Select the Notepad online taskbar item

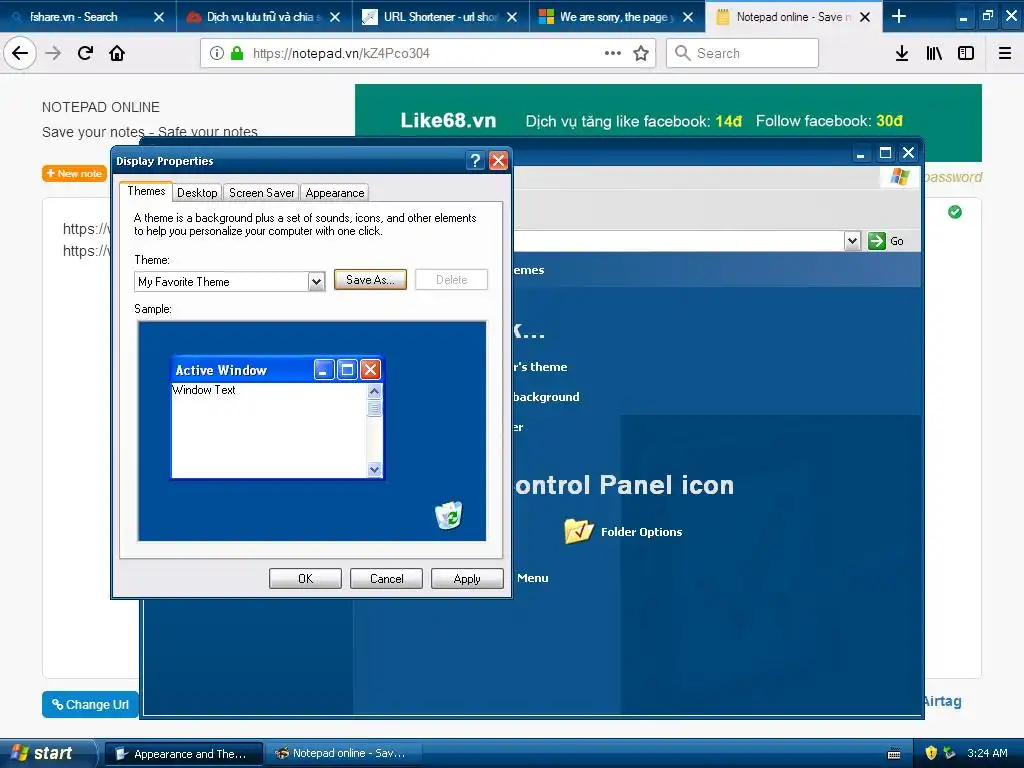coord(343,754)
